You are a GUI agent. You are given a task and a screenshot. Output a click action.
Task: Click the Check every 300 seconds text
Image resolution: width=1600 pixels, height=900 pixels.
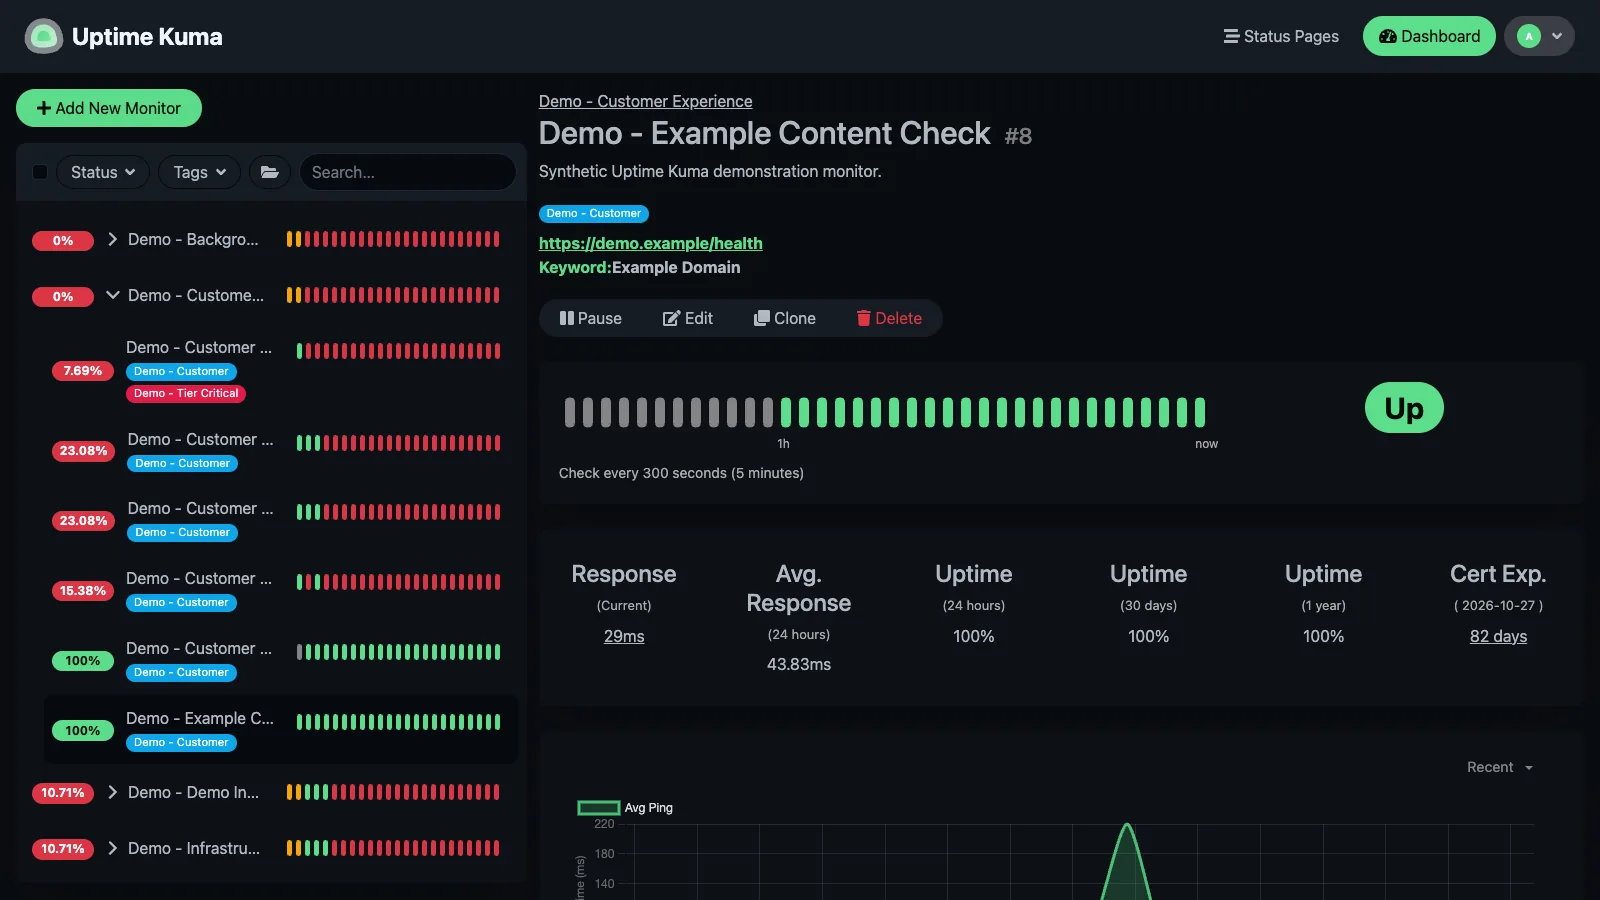pyautogui.click(x=681, y=473)
